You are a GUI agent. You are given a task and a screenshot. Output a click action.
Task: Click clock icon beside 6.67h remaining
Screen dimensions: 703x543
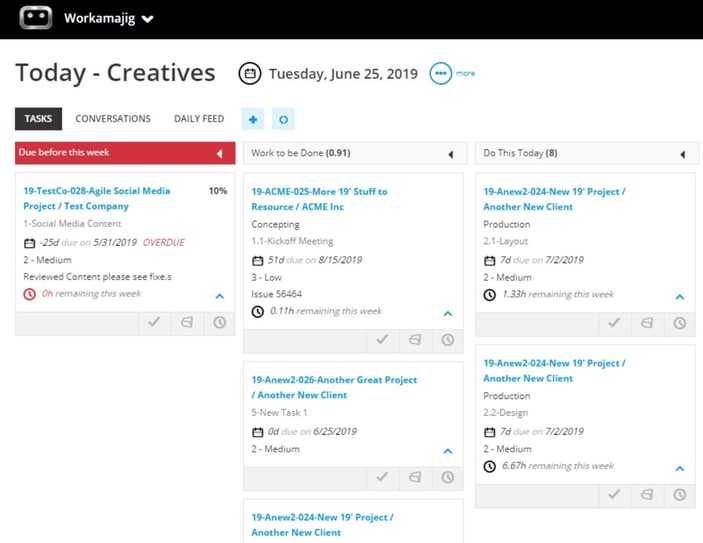(490, 466)
